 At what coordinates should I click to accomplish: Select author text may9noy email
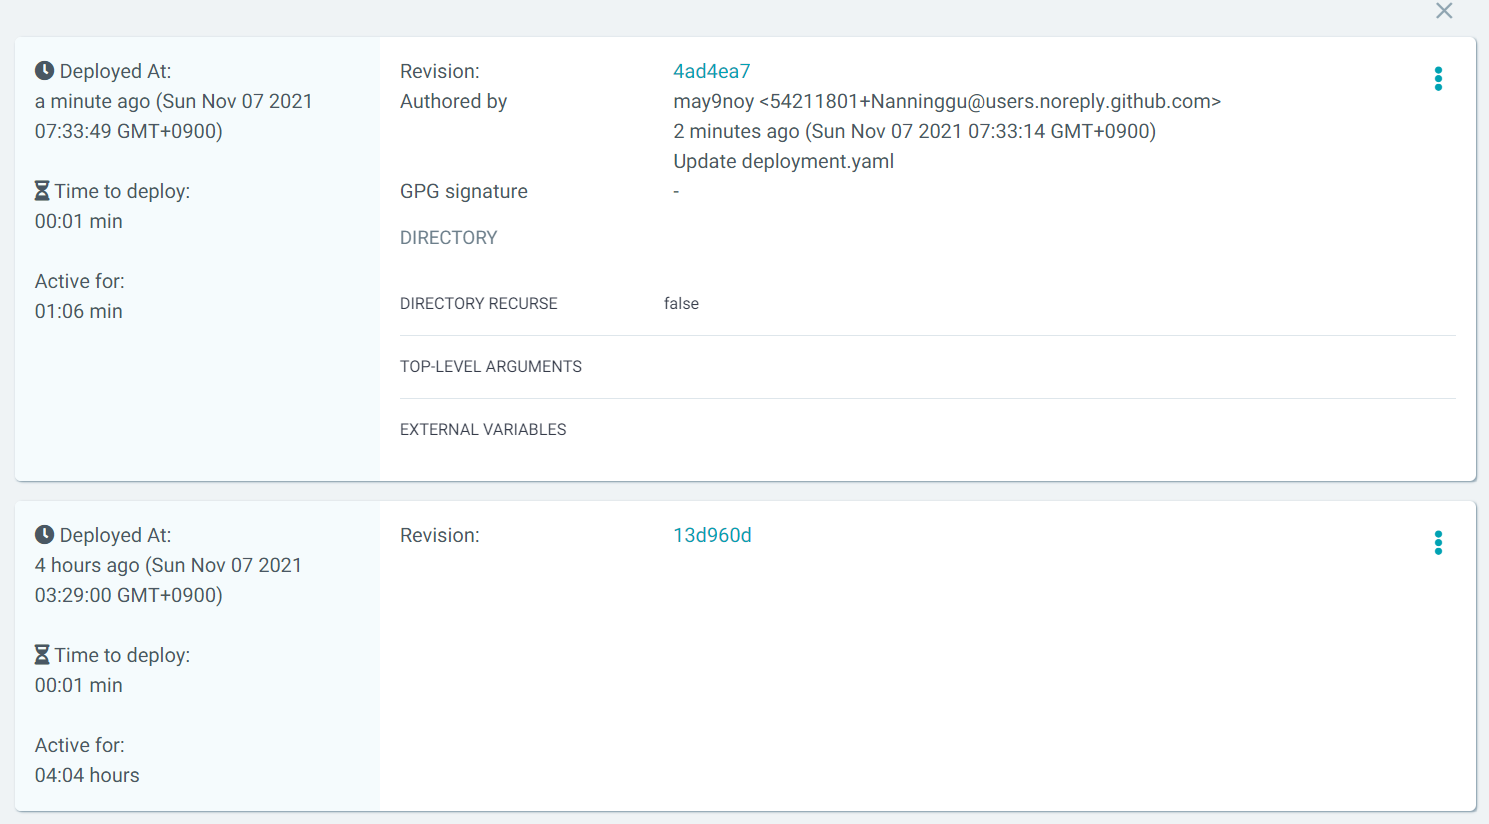tap(947, 101)
